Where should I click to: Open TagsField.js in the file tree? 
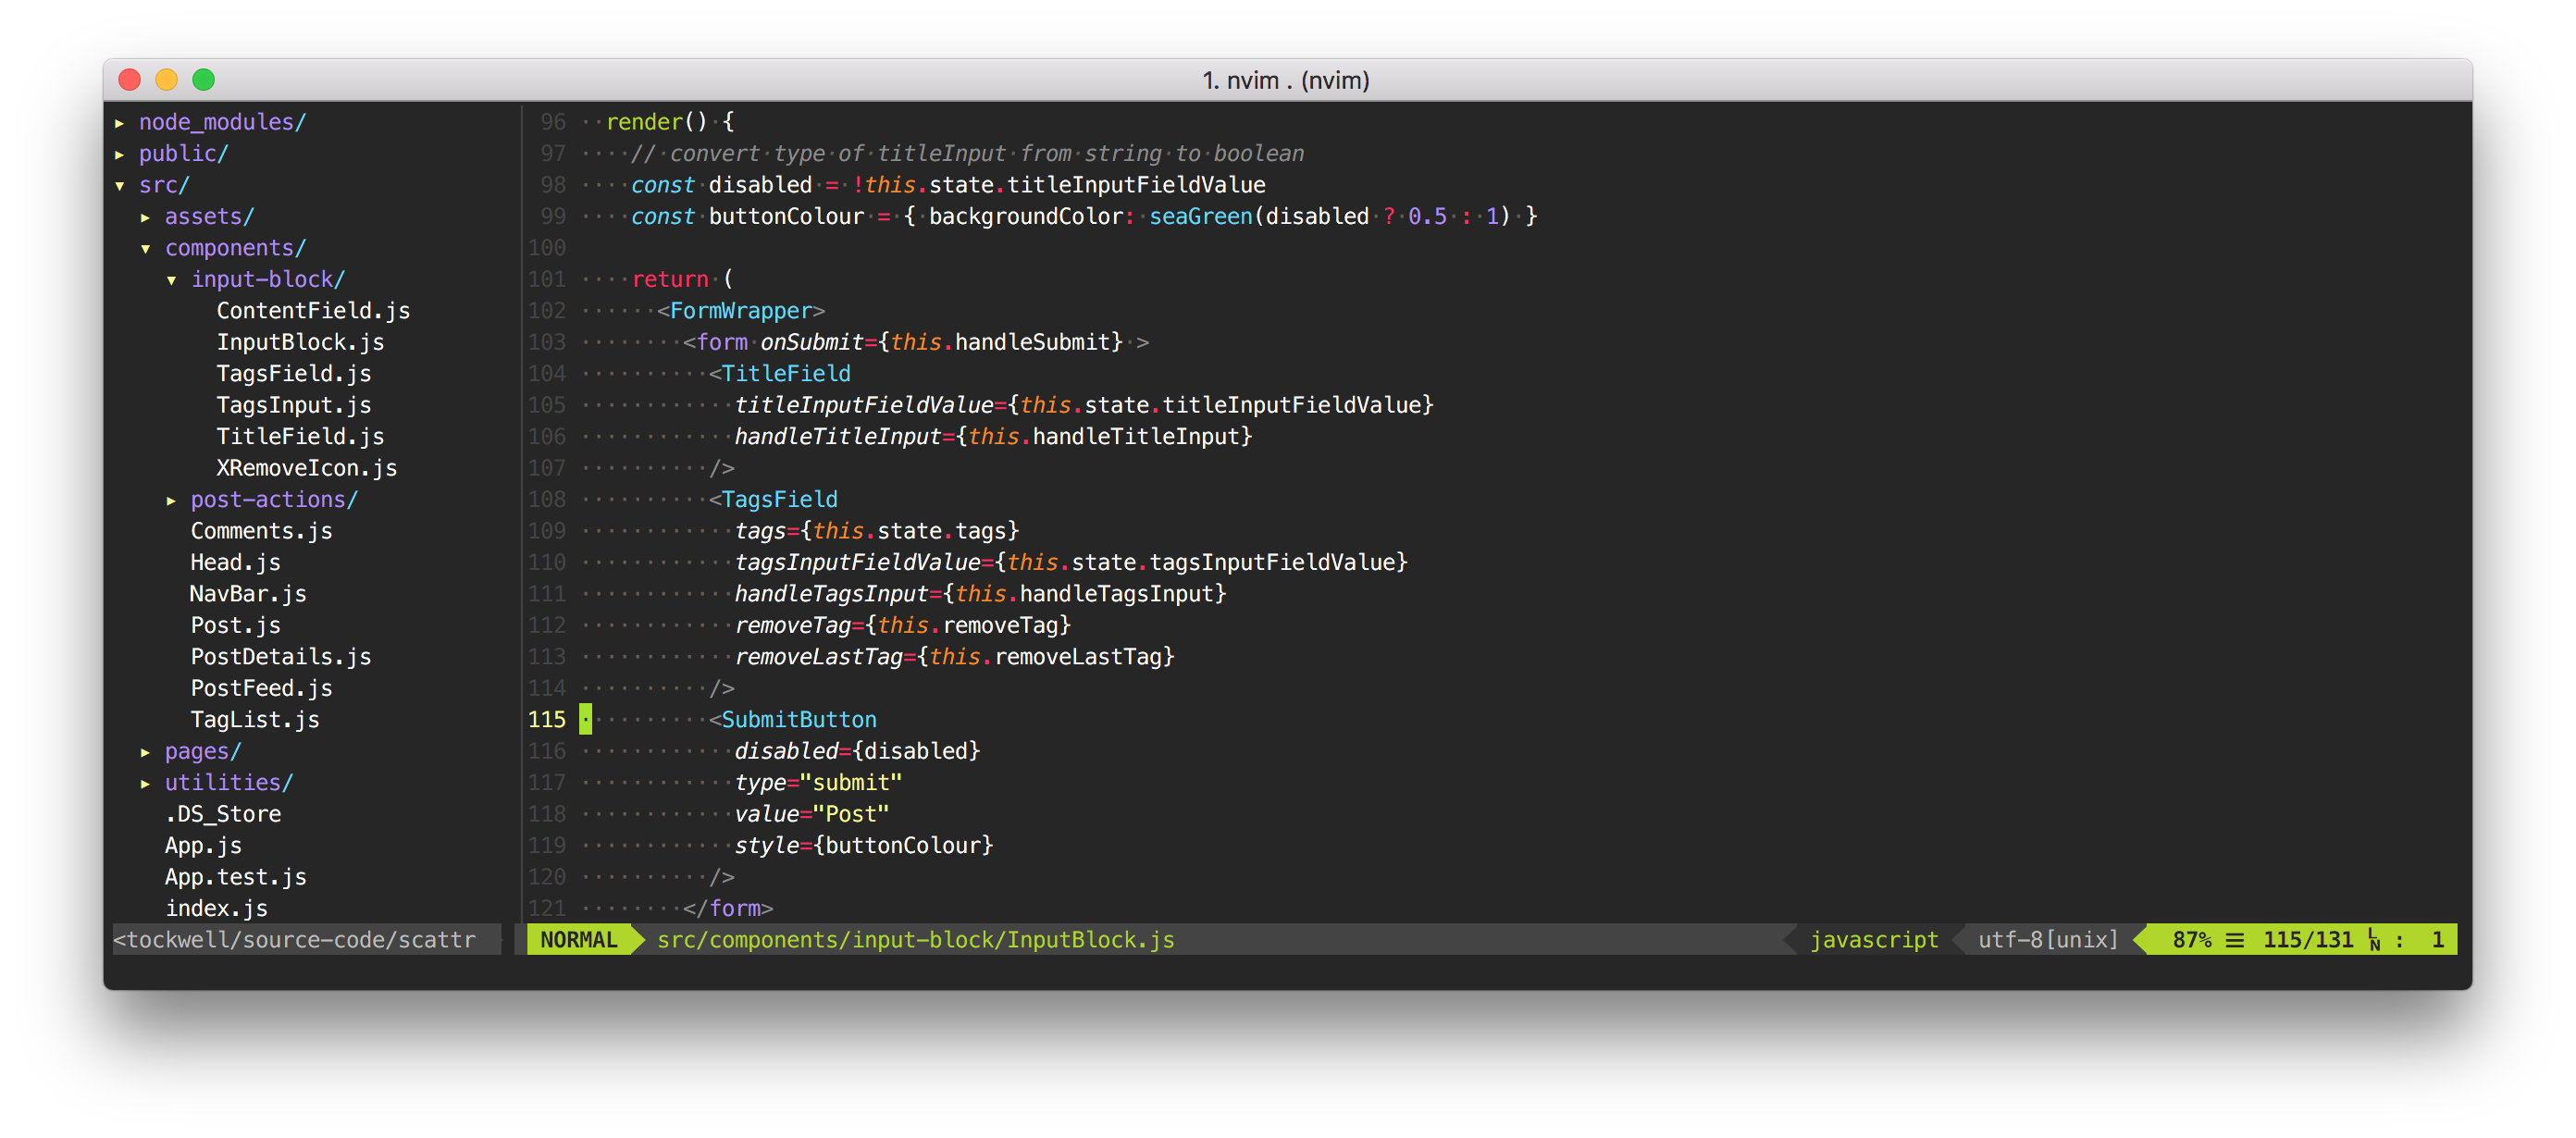coord(293,374)
